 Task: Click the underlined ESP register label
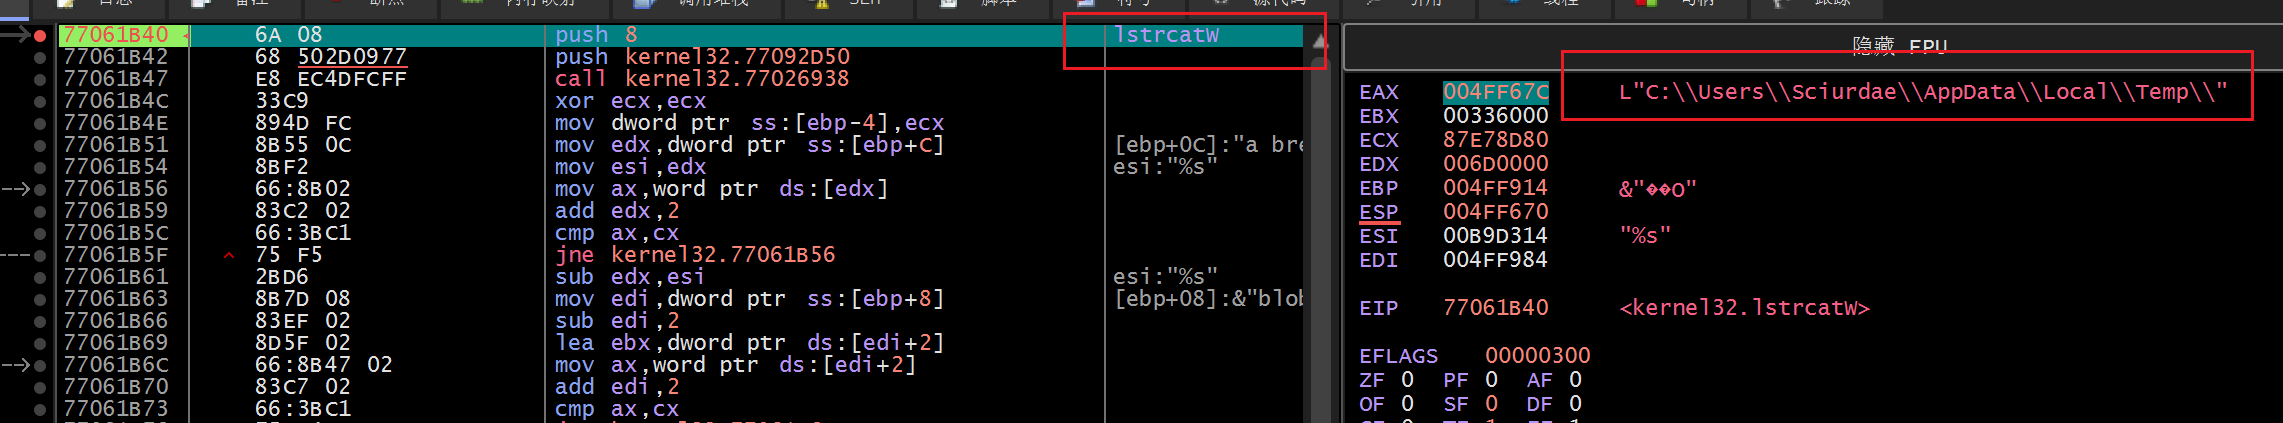(x=1379, y=212)
